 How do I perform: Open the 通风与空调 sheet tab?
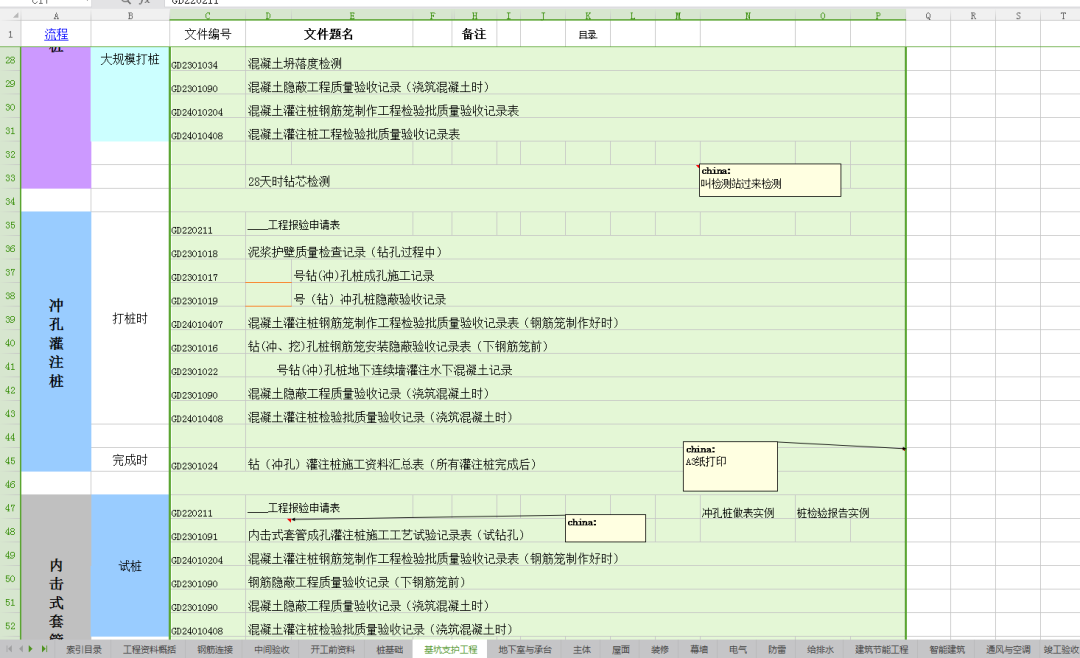(1008, 650)
